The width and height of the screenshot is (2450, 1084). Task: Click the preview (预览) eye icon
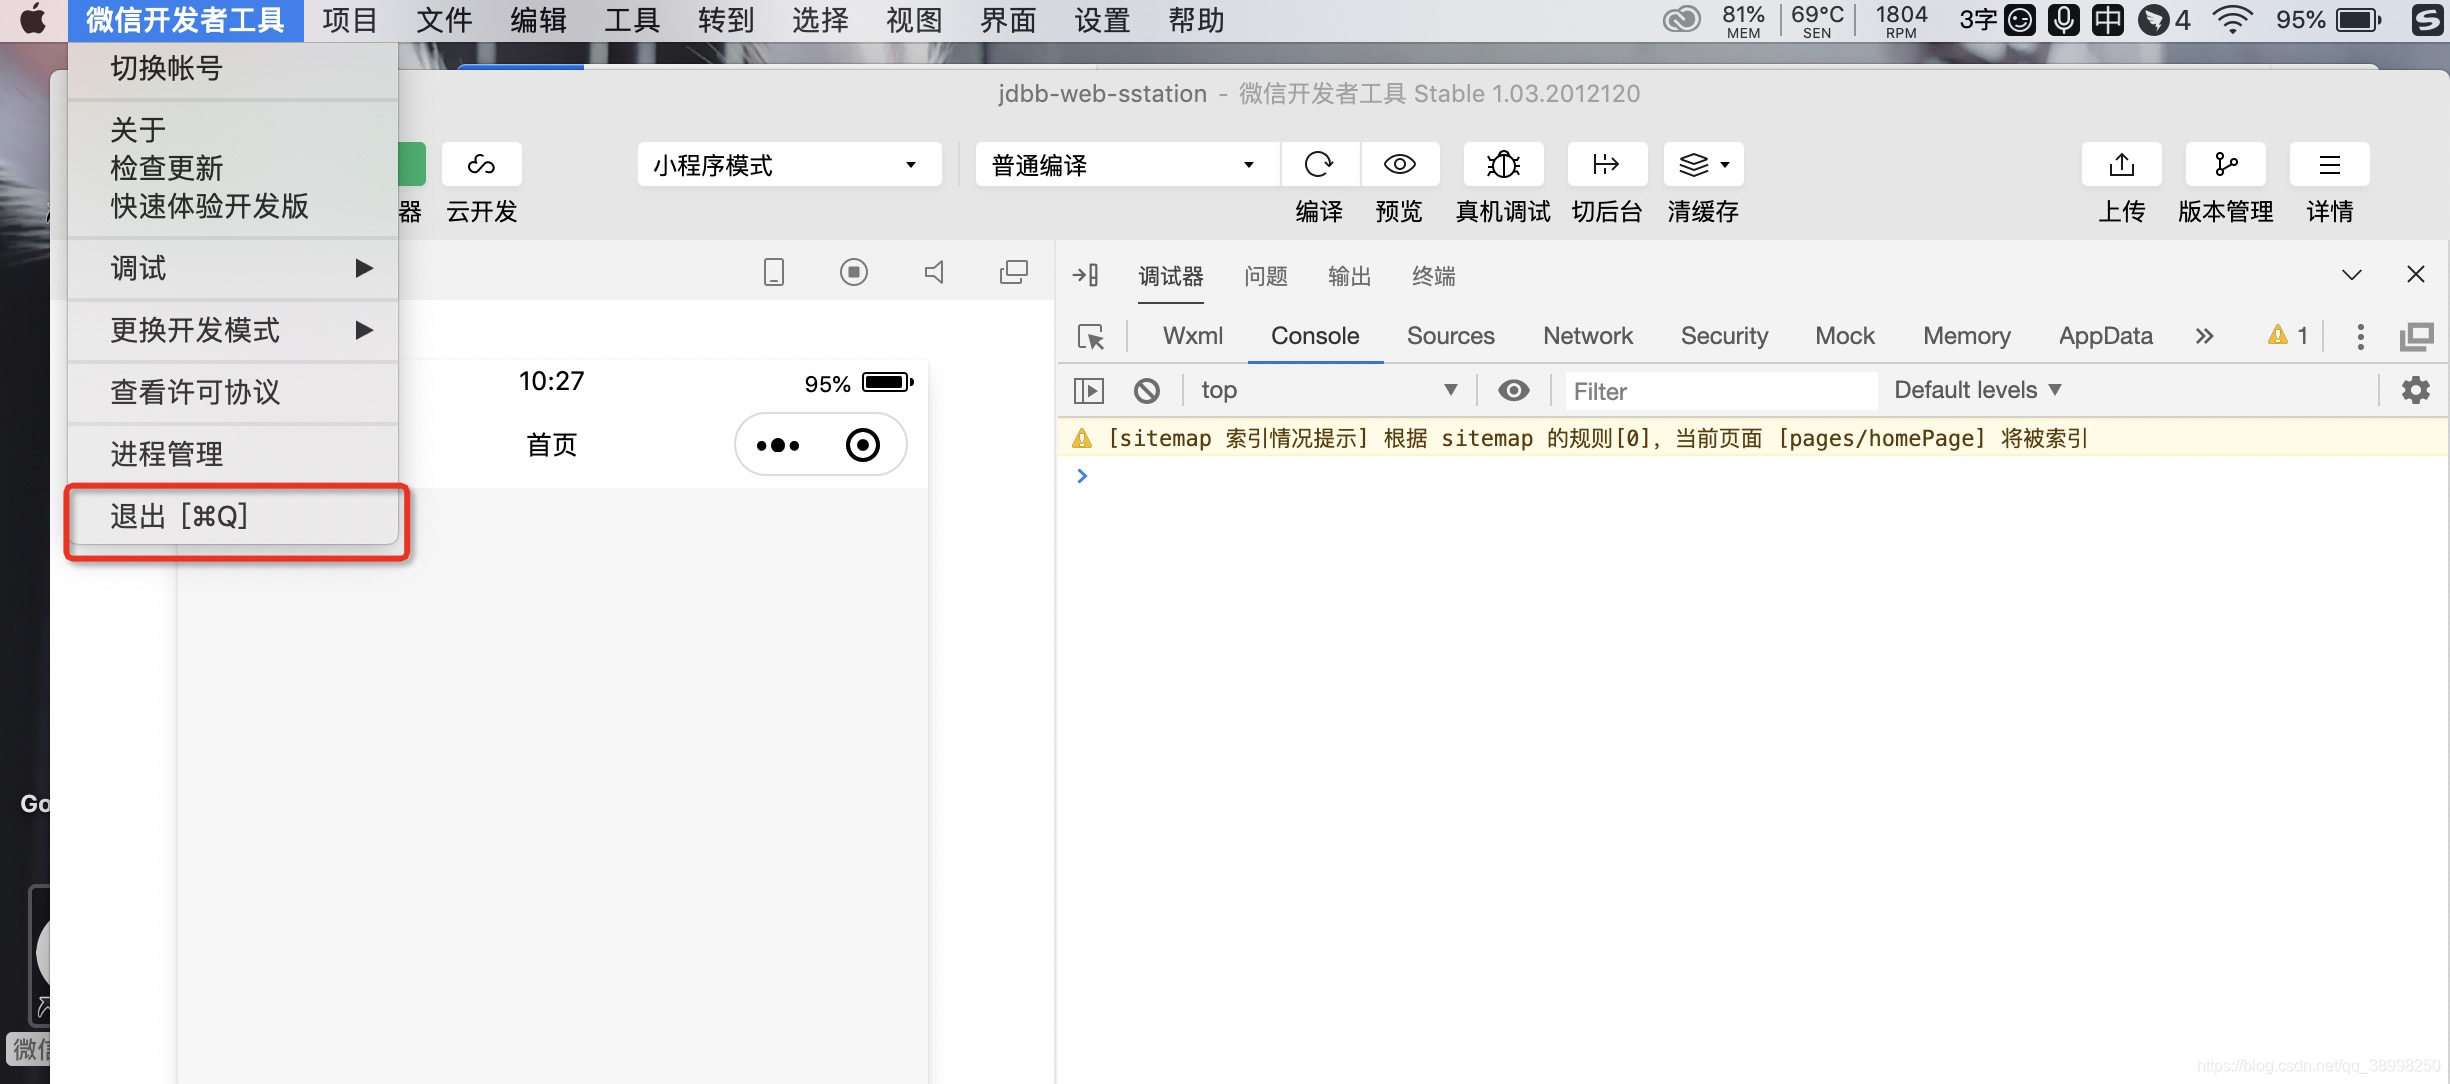tap(1399, 164)
